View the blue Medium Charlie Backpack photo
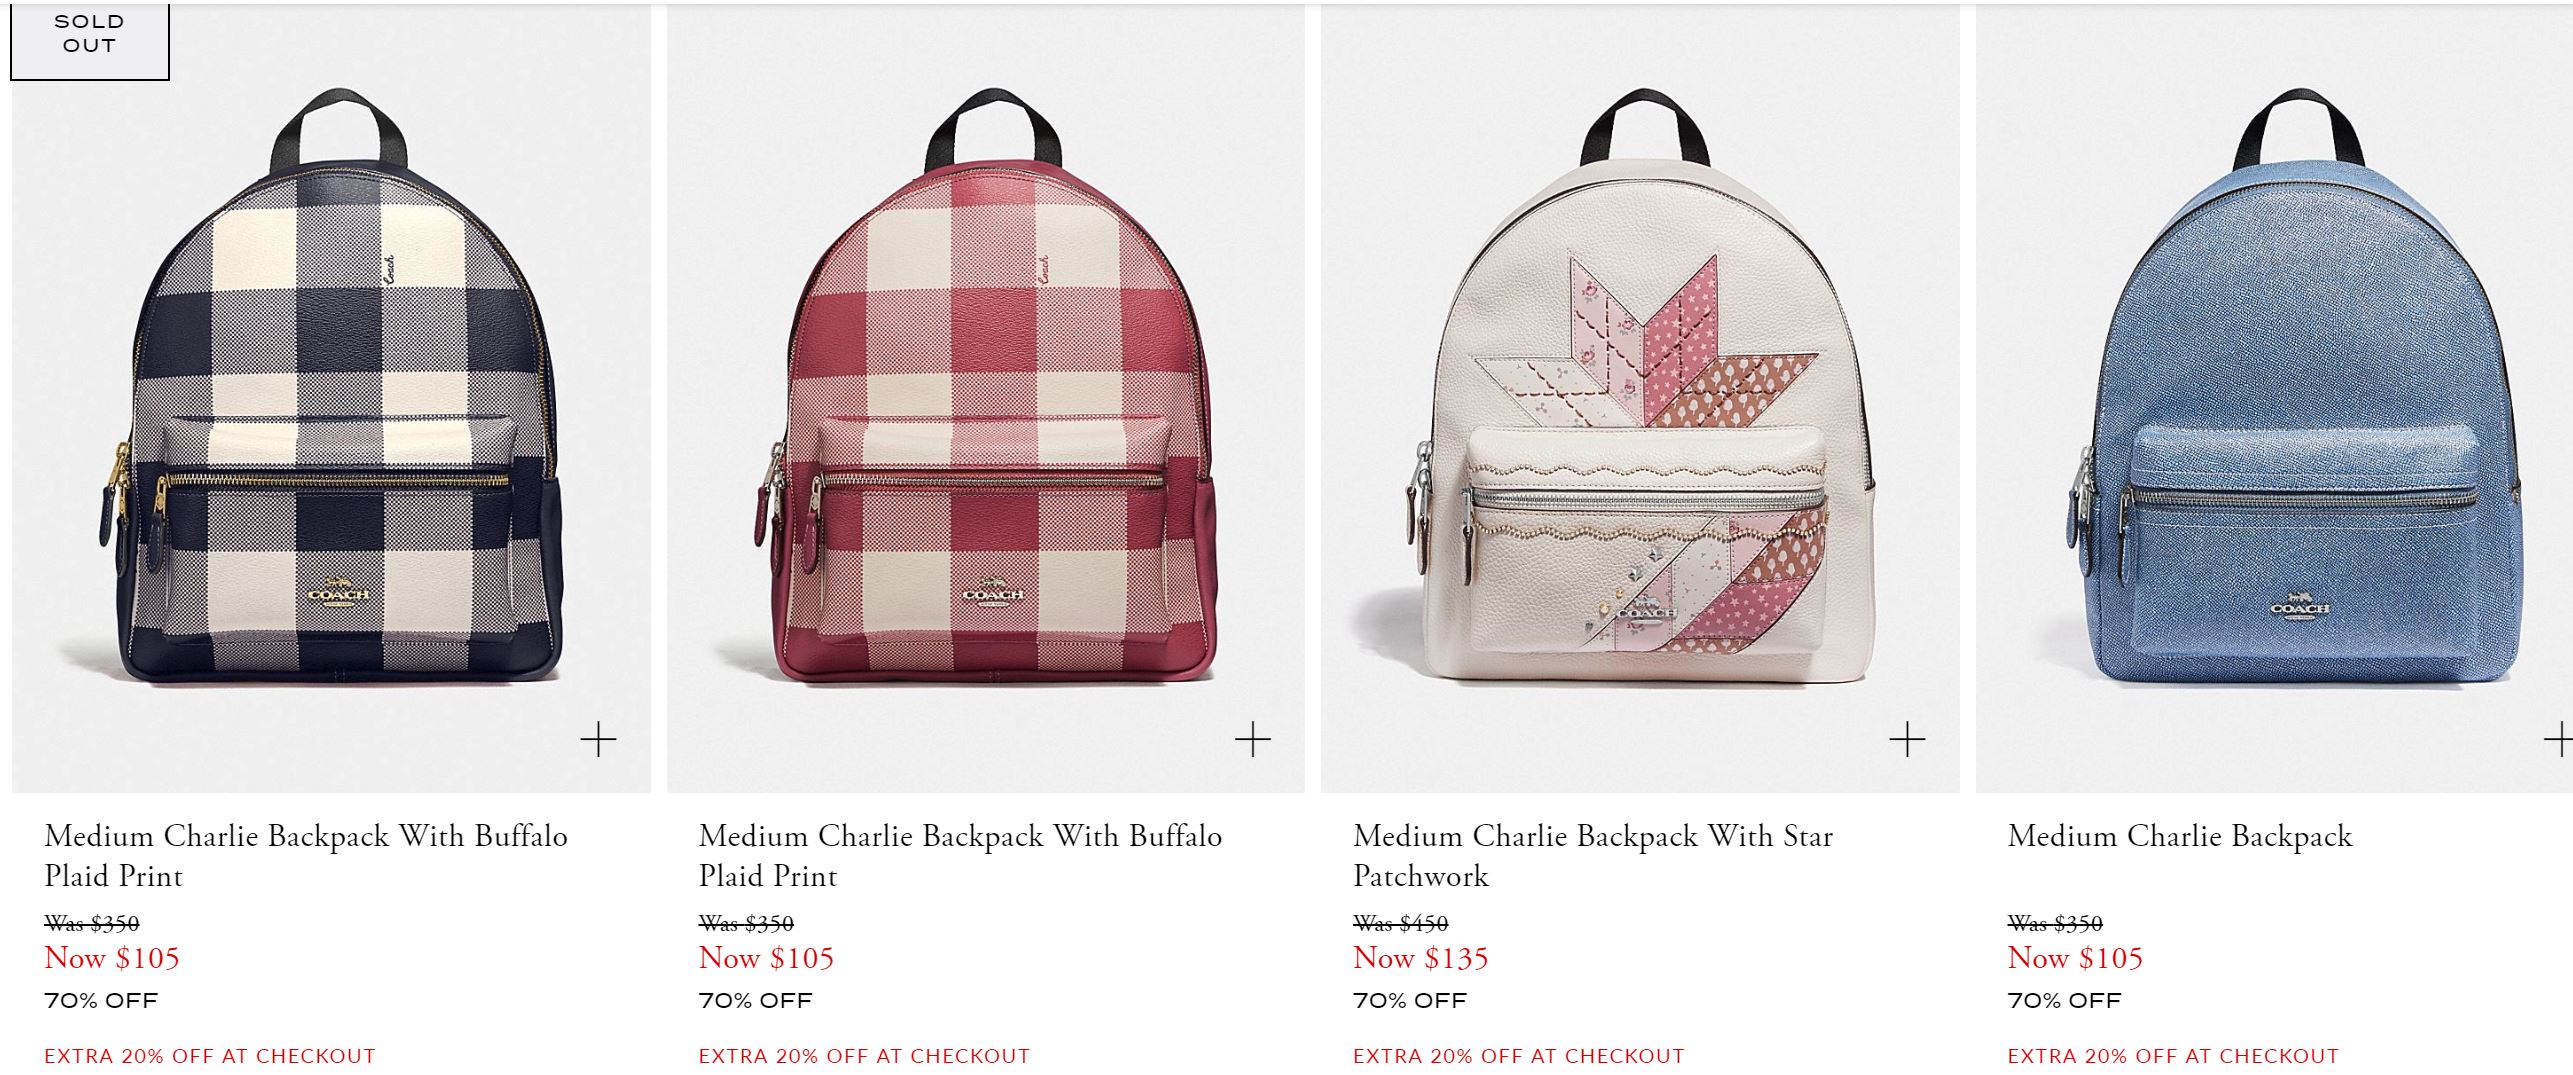This screenshot has width=2573, height=1075. click(2274, 400)
